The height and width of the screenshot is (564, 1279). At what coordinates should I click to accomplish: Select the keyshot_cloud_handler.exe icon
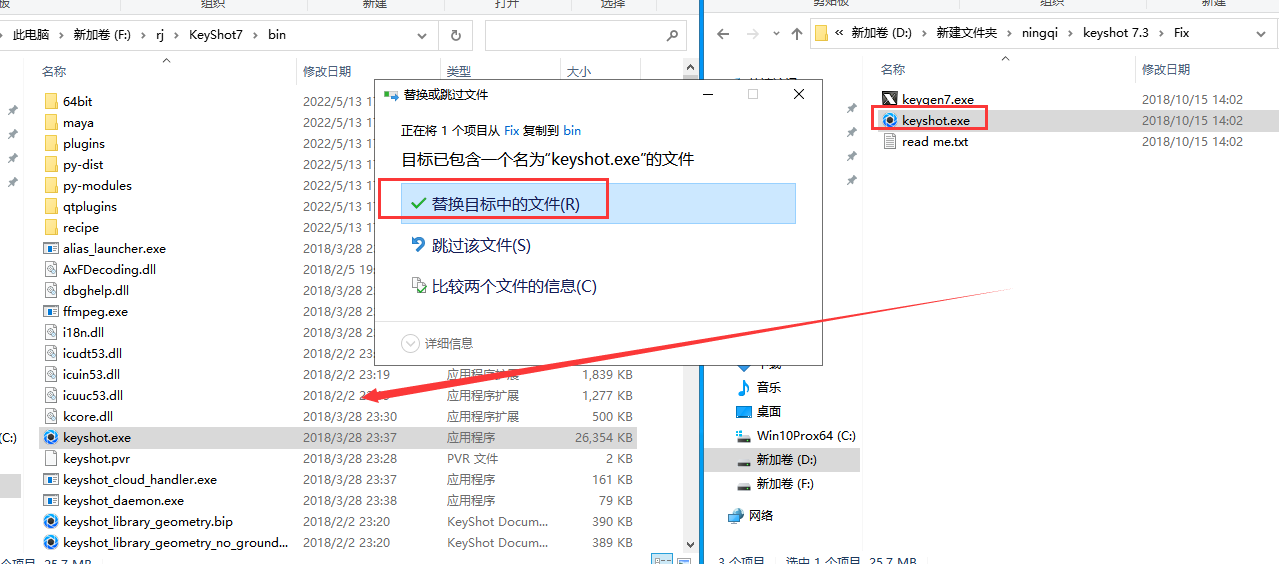(x=52, y=479)
